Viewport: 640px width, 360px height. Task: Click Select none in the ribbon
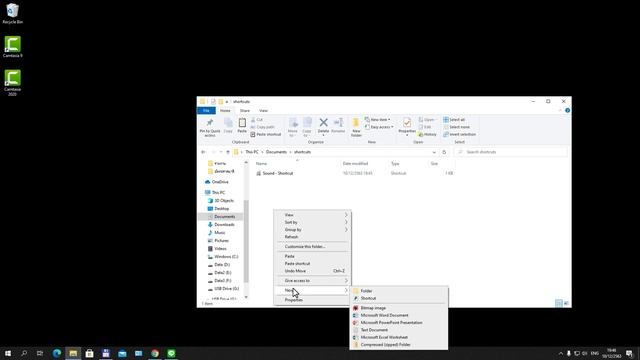tap(456, 127)
